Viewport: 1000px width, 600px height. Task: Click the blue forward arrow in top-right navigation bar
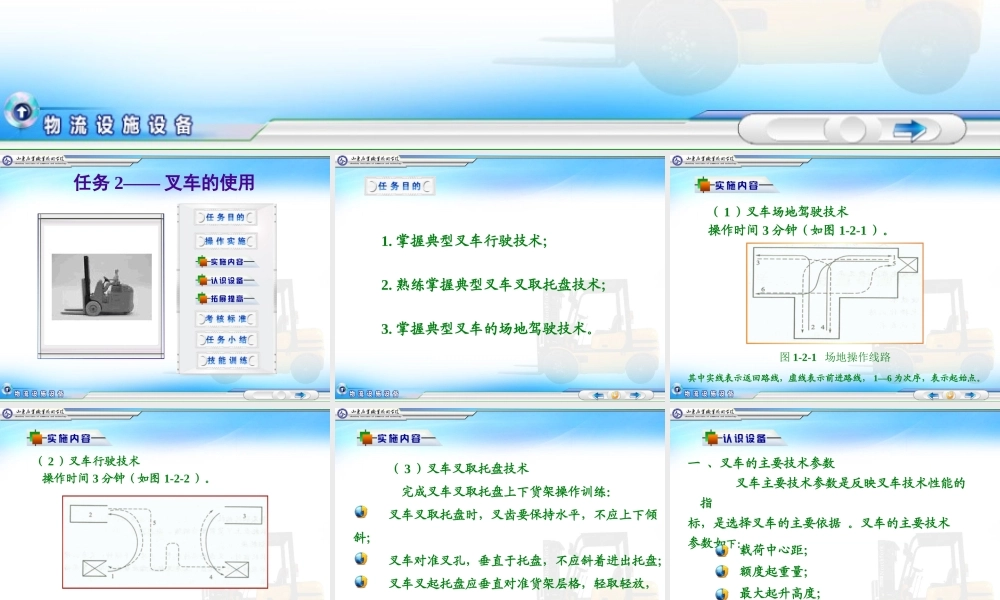tap(908, 130)
